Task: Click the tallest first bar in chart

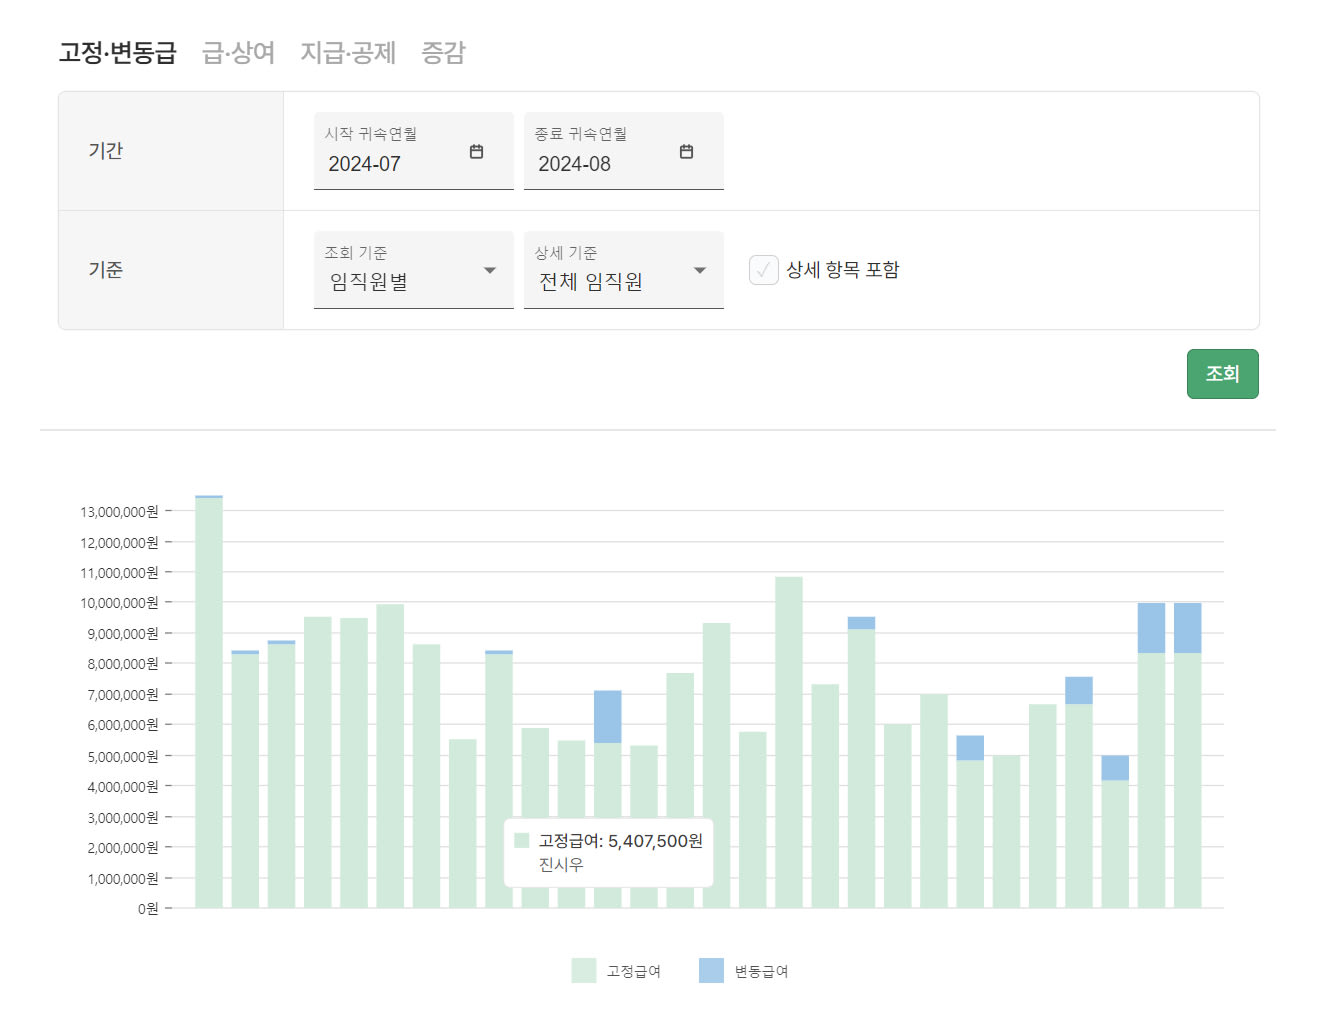Action: [x=209, y=702]
